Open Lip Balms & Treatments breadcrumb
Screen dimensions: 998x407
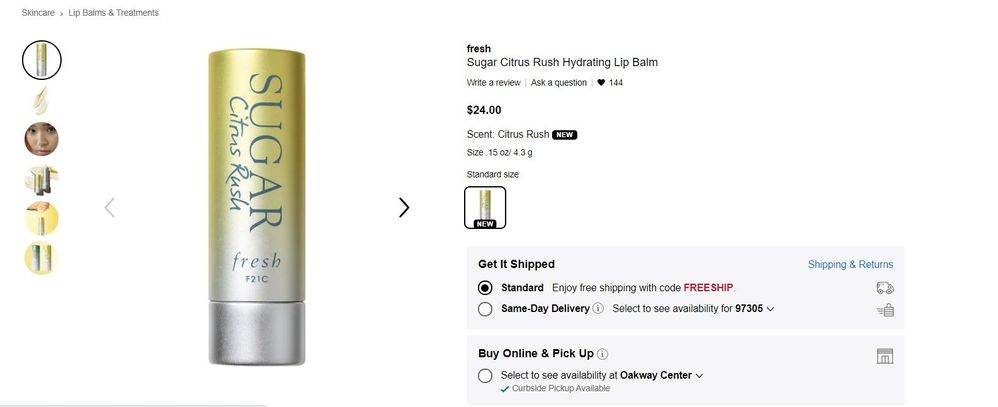point(113,13)
